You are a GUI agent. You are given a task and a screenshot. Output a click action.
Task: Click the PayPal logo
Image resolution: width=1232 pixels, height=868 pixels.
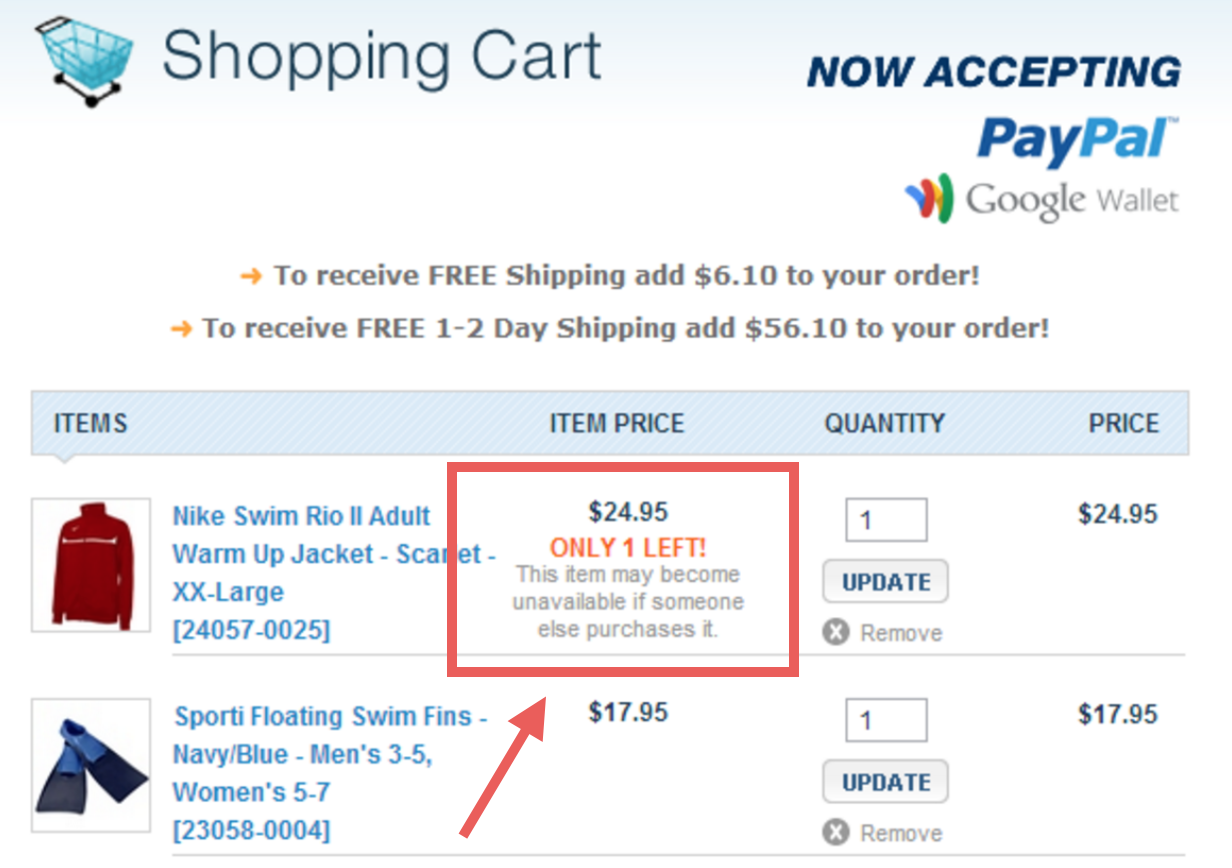pos(1077,139)
